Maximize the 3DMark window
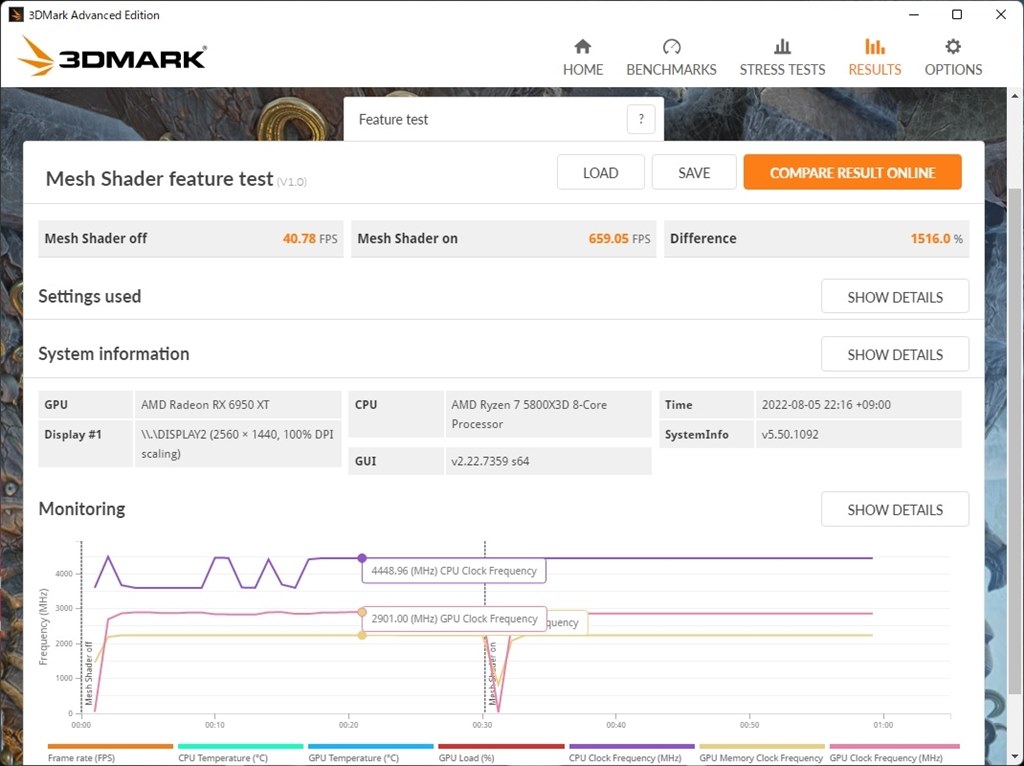The image size is (1024, 766). (x=957, y=14)
